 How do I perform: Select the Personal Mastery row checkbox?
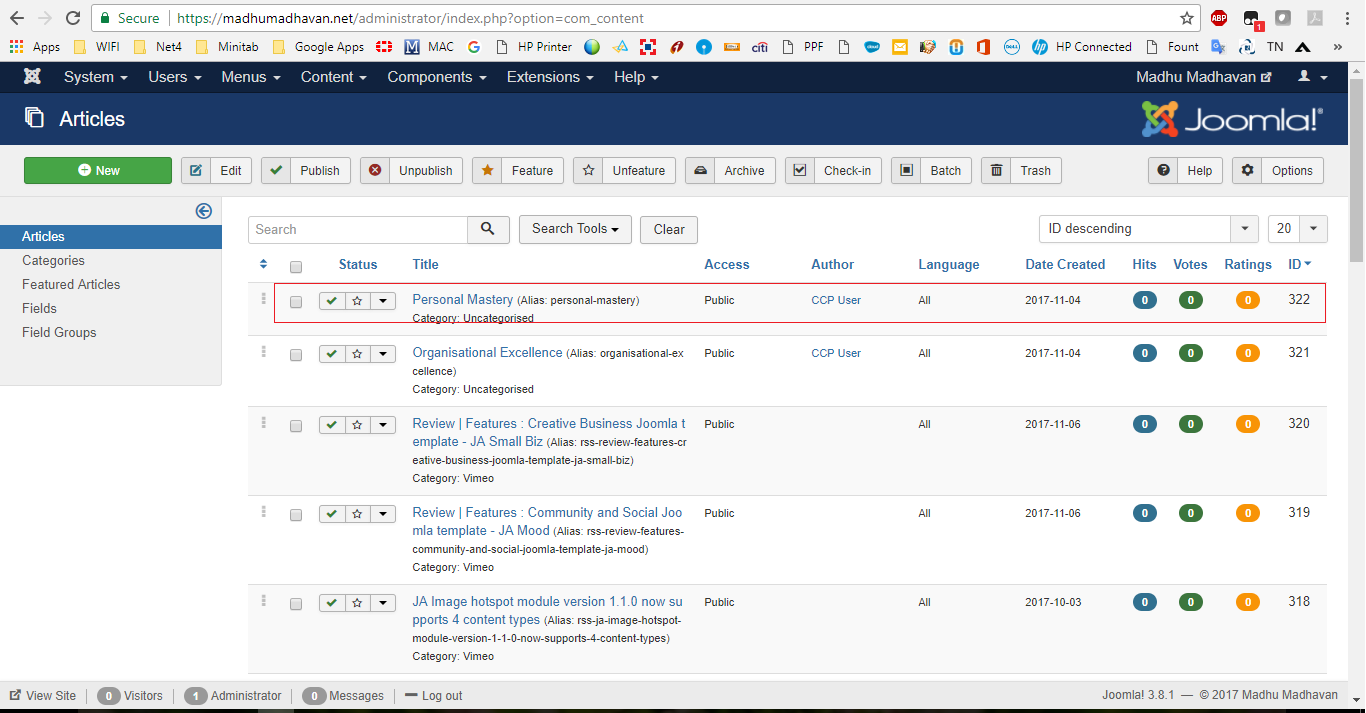click(296, 302)
